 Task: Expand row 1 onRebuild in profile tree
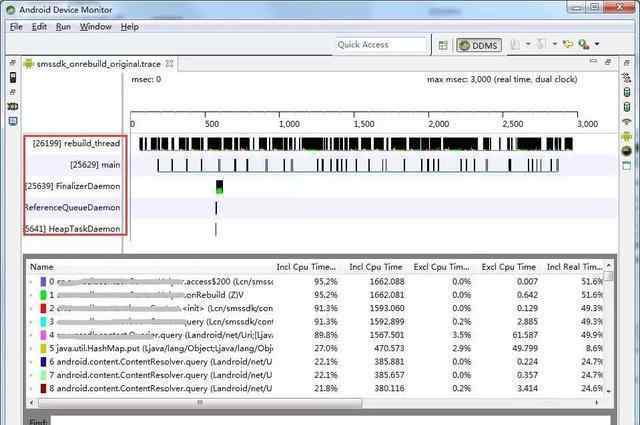pyautogui.click(x=32, y=295)
